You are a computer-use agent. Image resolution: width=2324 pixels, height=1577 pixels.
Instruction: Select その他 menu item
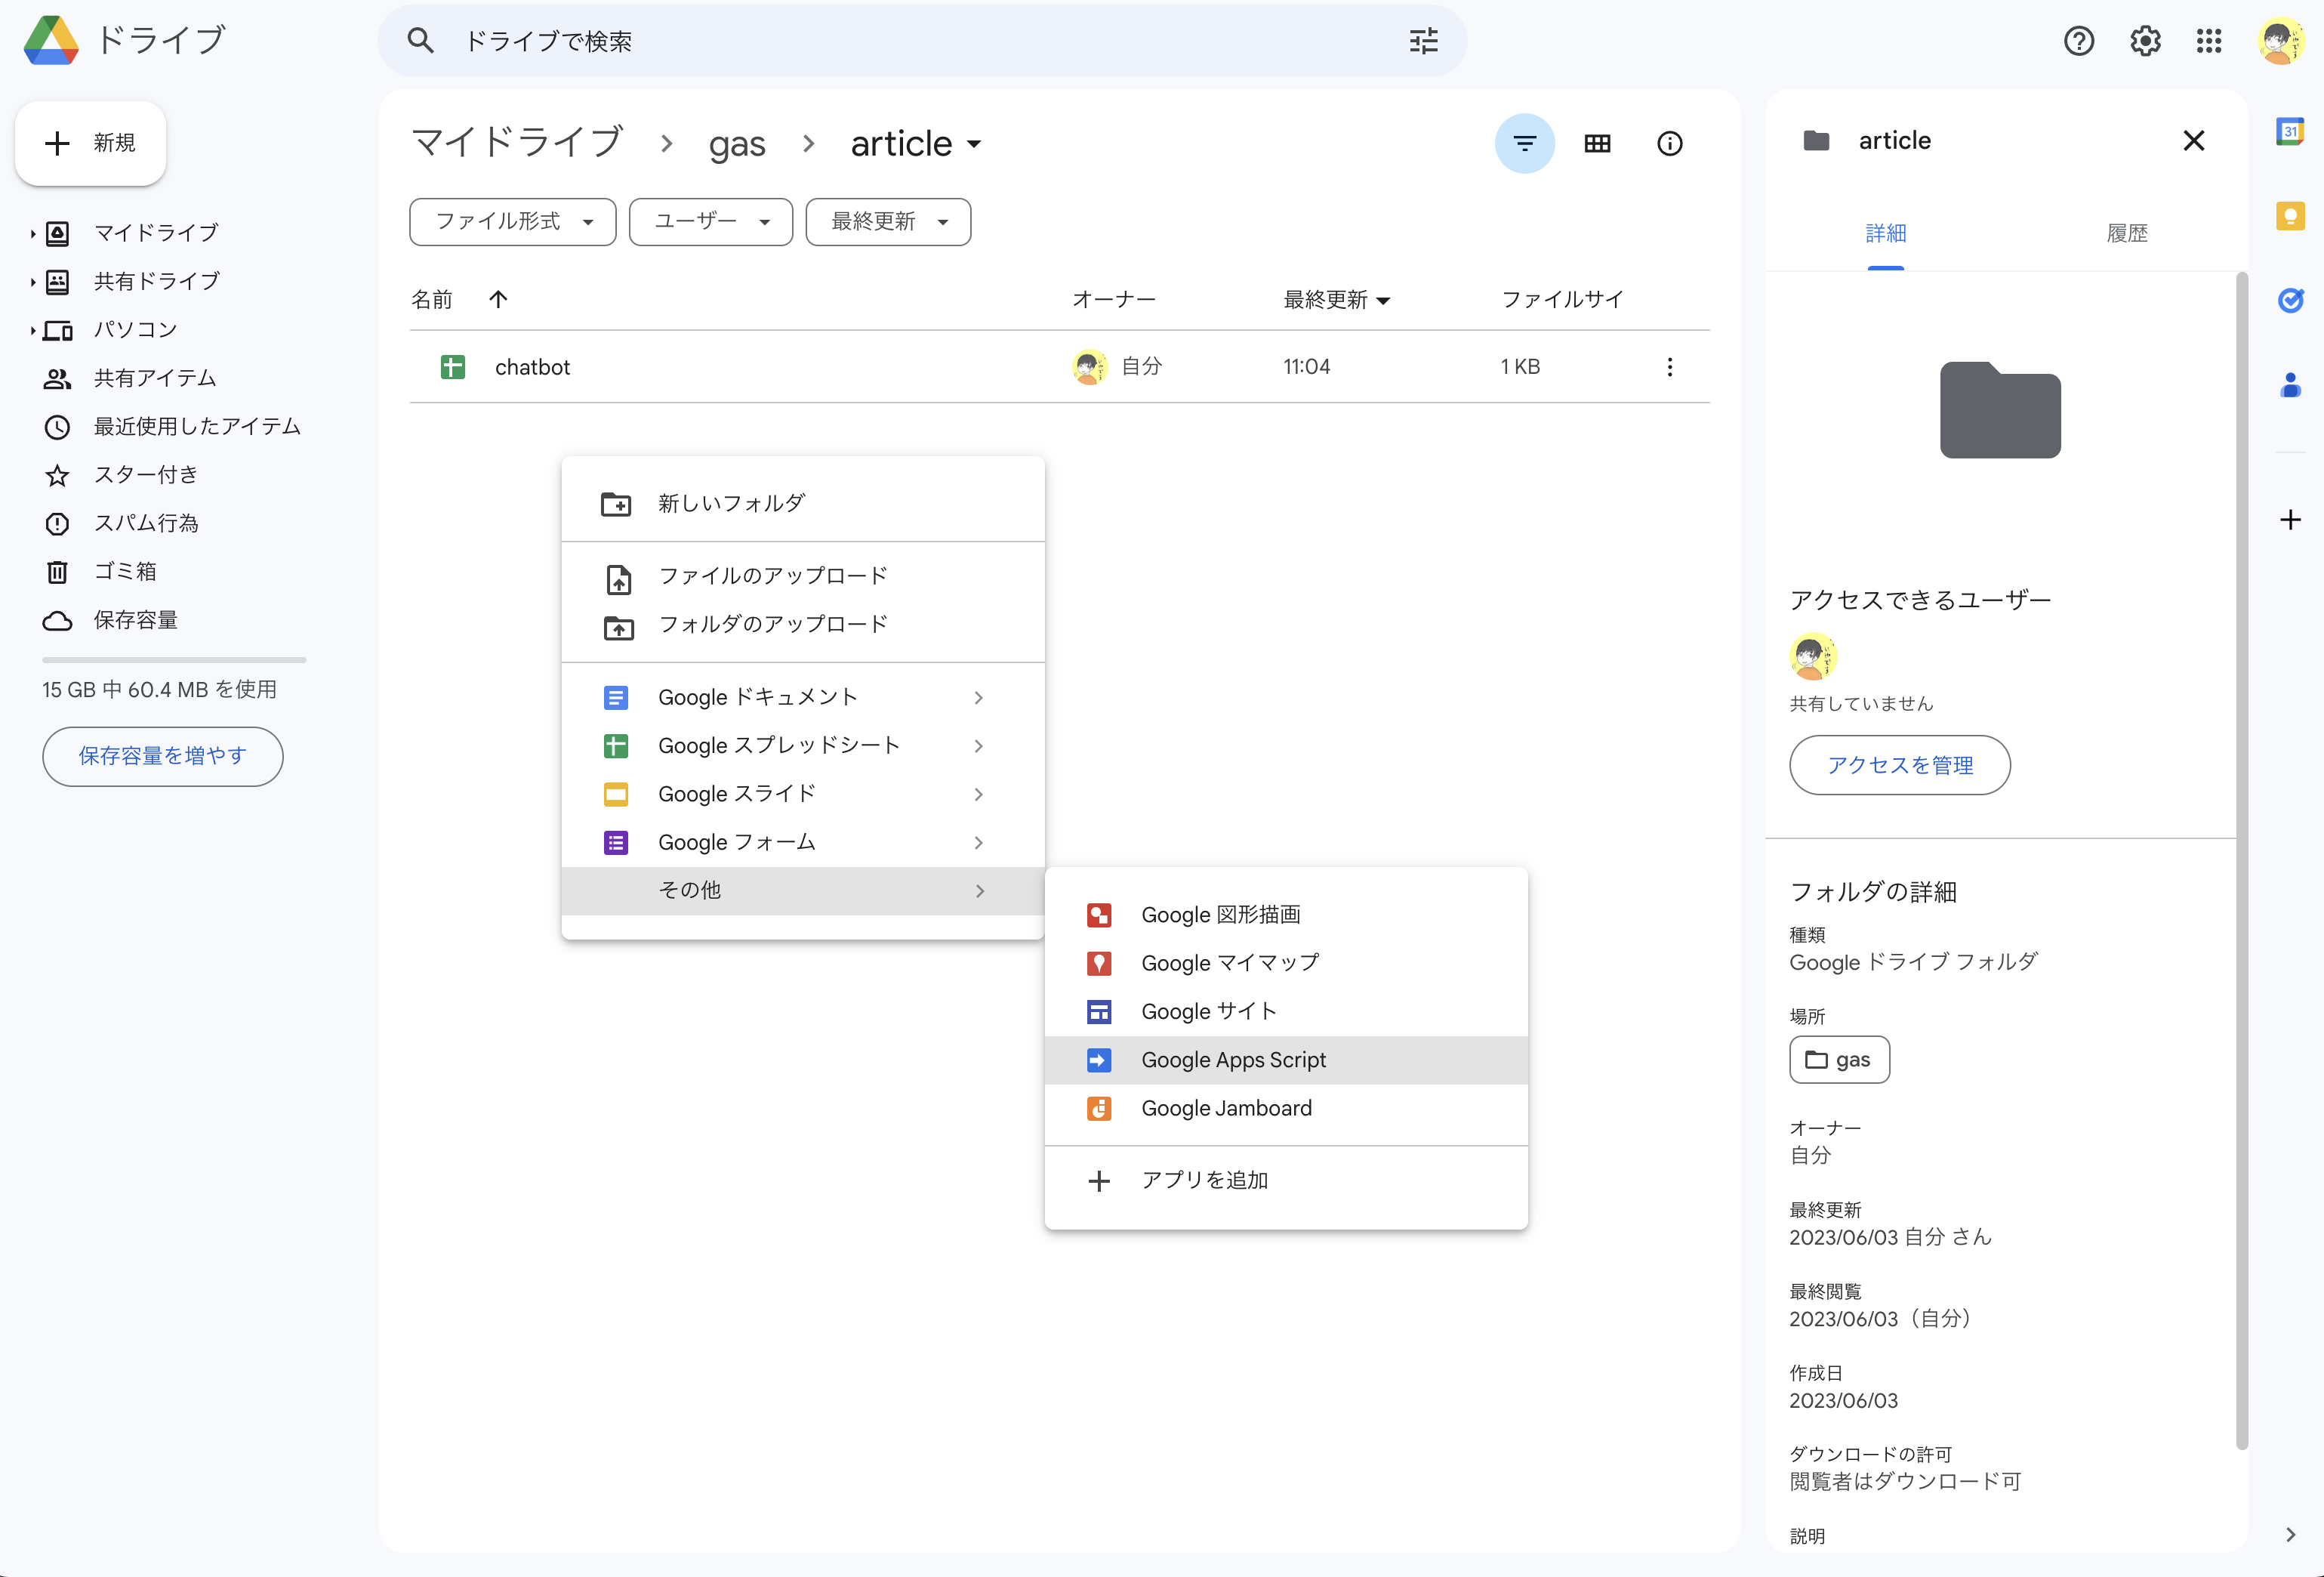click(803, 890)
